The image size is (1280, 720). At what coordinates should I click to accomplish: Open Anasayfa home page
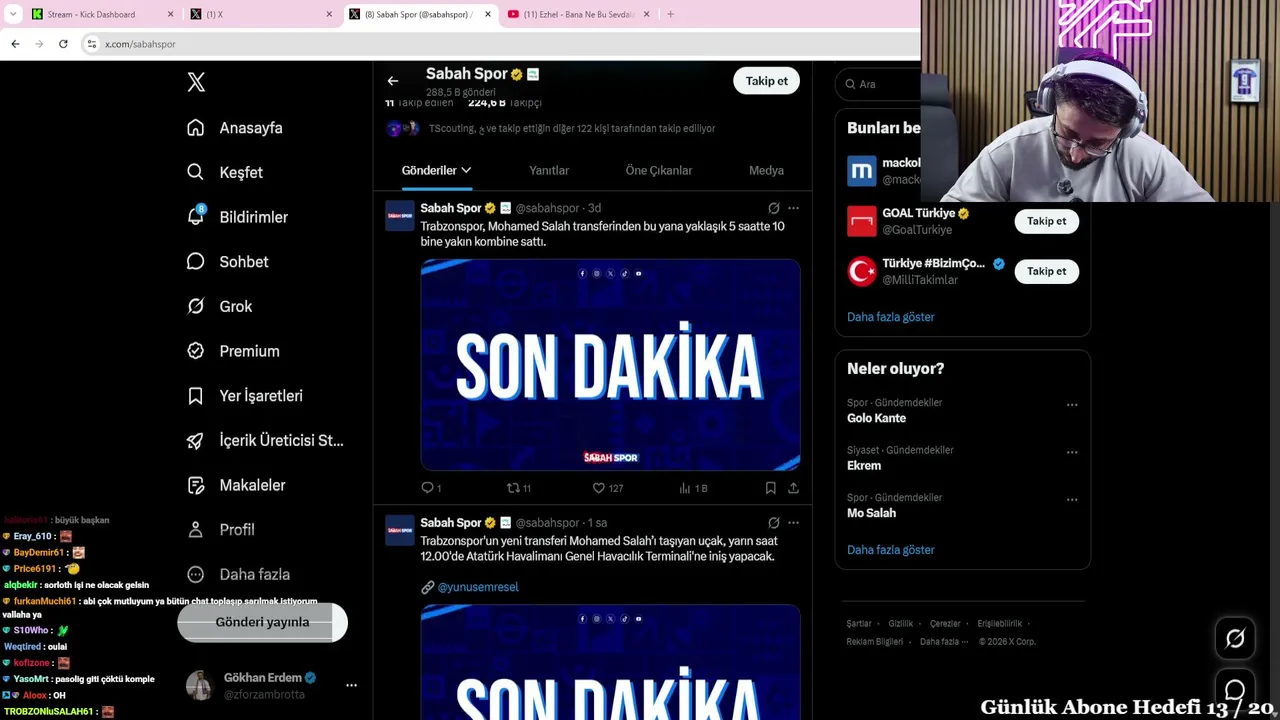point(236,128)
